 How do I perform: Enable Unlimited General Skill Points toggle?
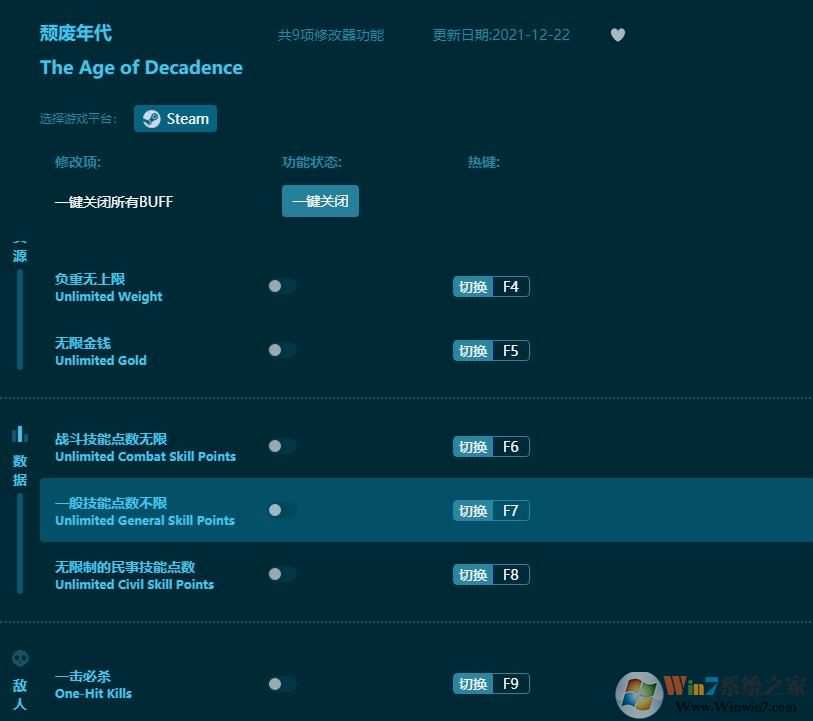[282, 511]
